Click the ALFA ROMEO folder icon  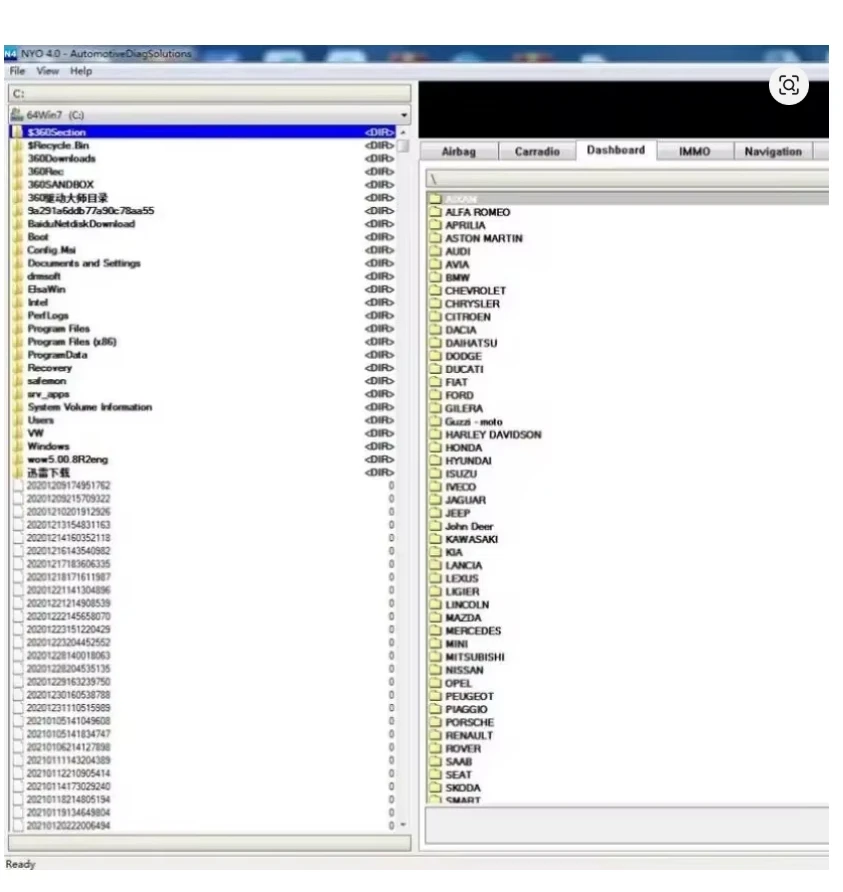[x=436, y=212]
